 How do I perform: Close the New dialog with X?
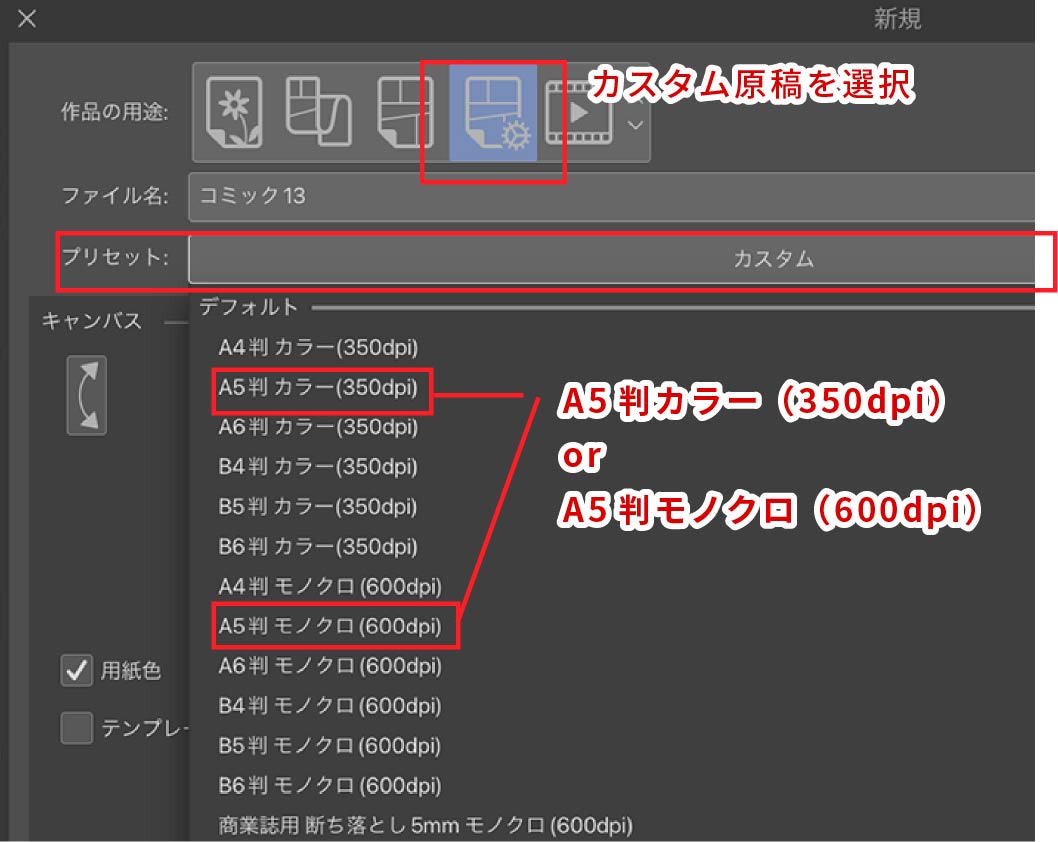tap(27, 19)
